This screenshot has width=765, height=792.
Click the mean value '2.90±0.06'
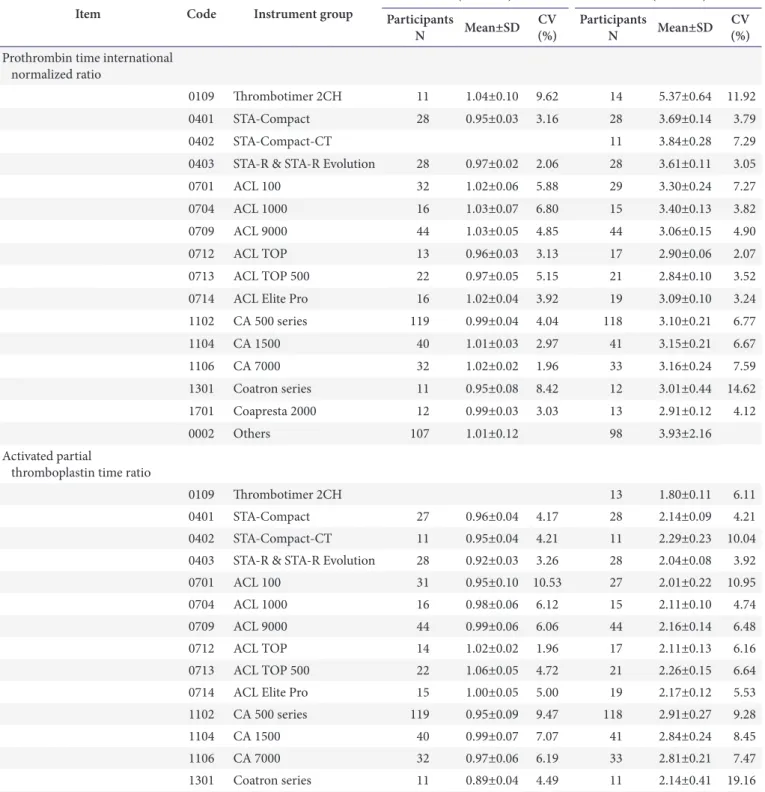(x=685, y=254)
